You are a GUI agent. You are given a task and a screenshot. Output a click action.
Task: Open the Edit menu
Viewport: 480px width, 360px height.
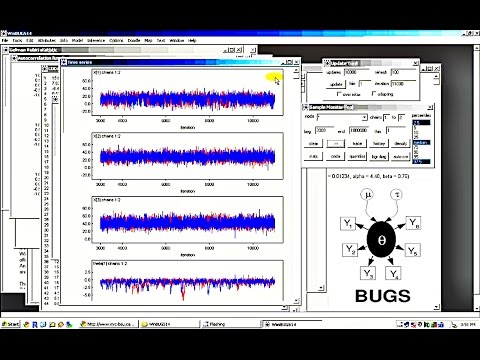[x=30, y=40]
